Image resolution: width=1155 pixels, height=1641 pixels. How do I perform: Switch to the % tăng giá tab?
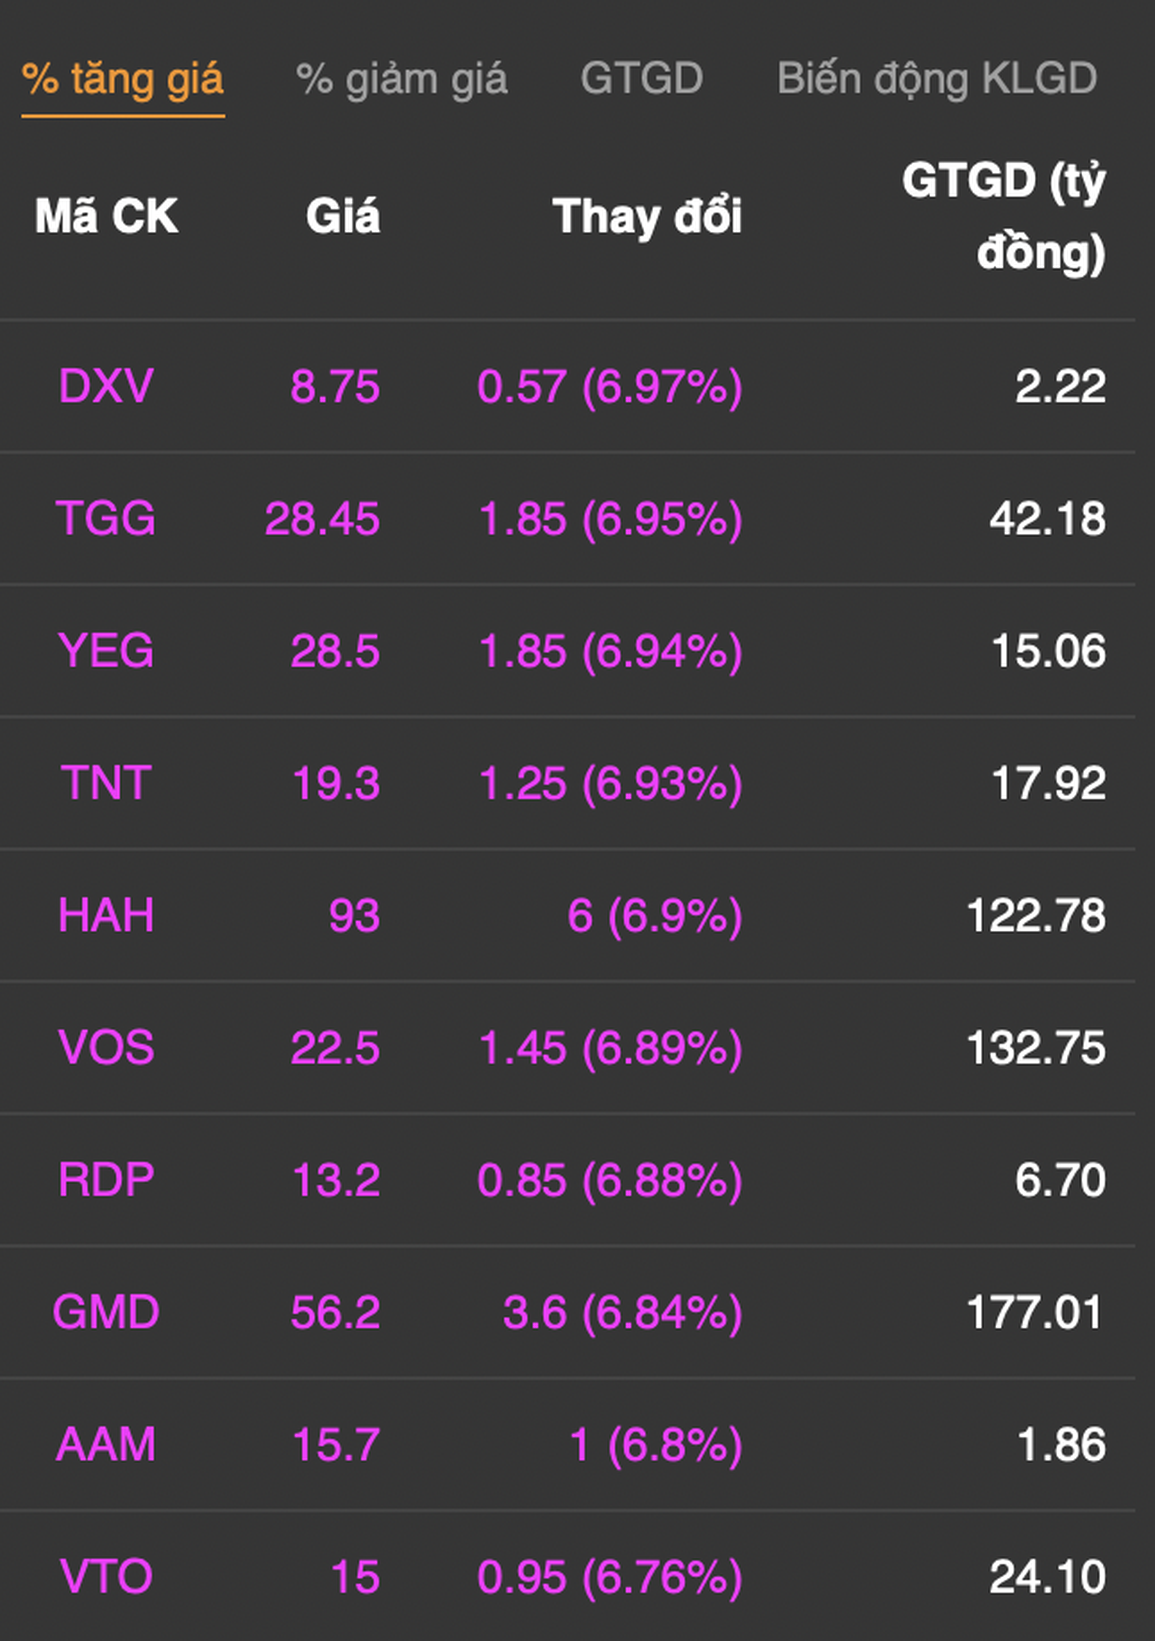(122, 79)
